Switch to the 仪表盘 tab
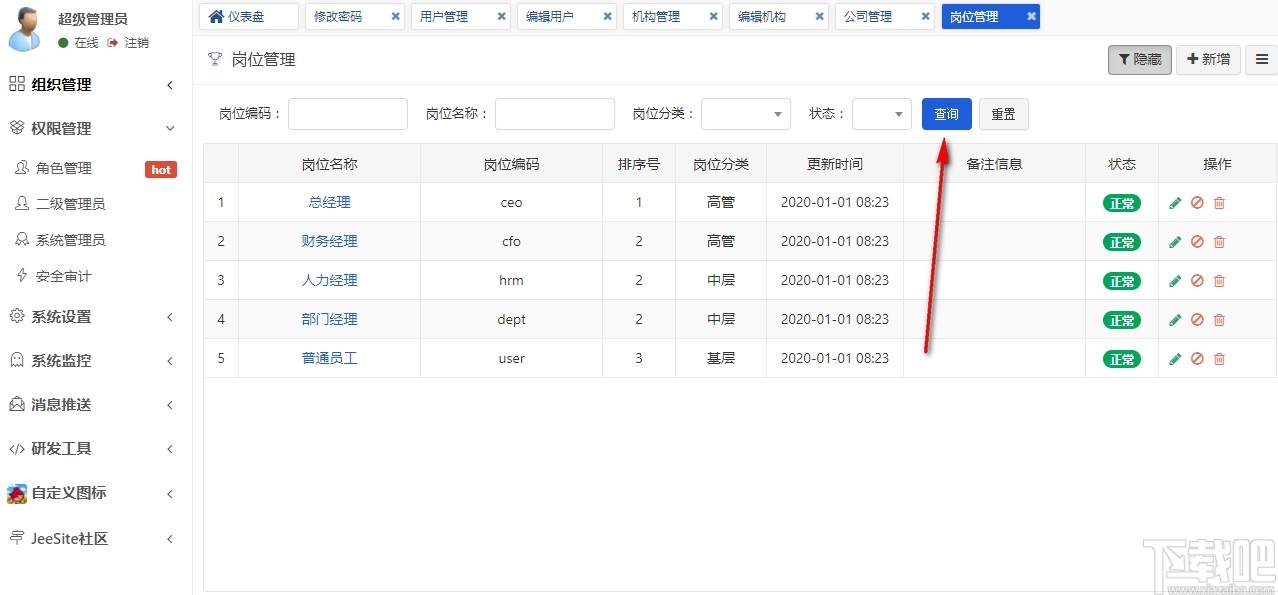 coord(249,17)
